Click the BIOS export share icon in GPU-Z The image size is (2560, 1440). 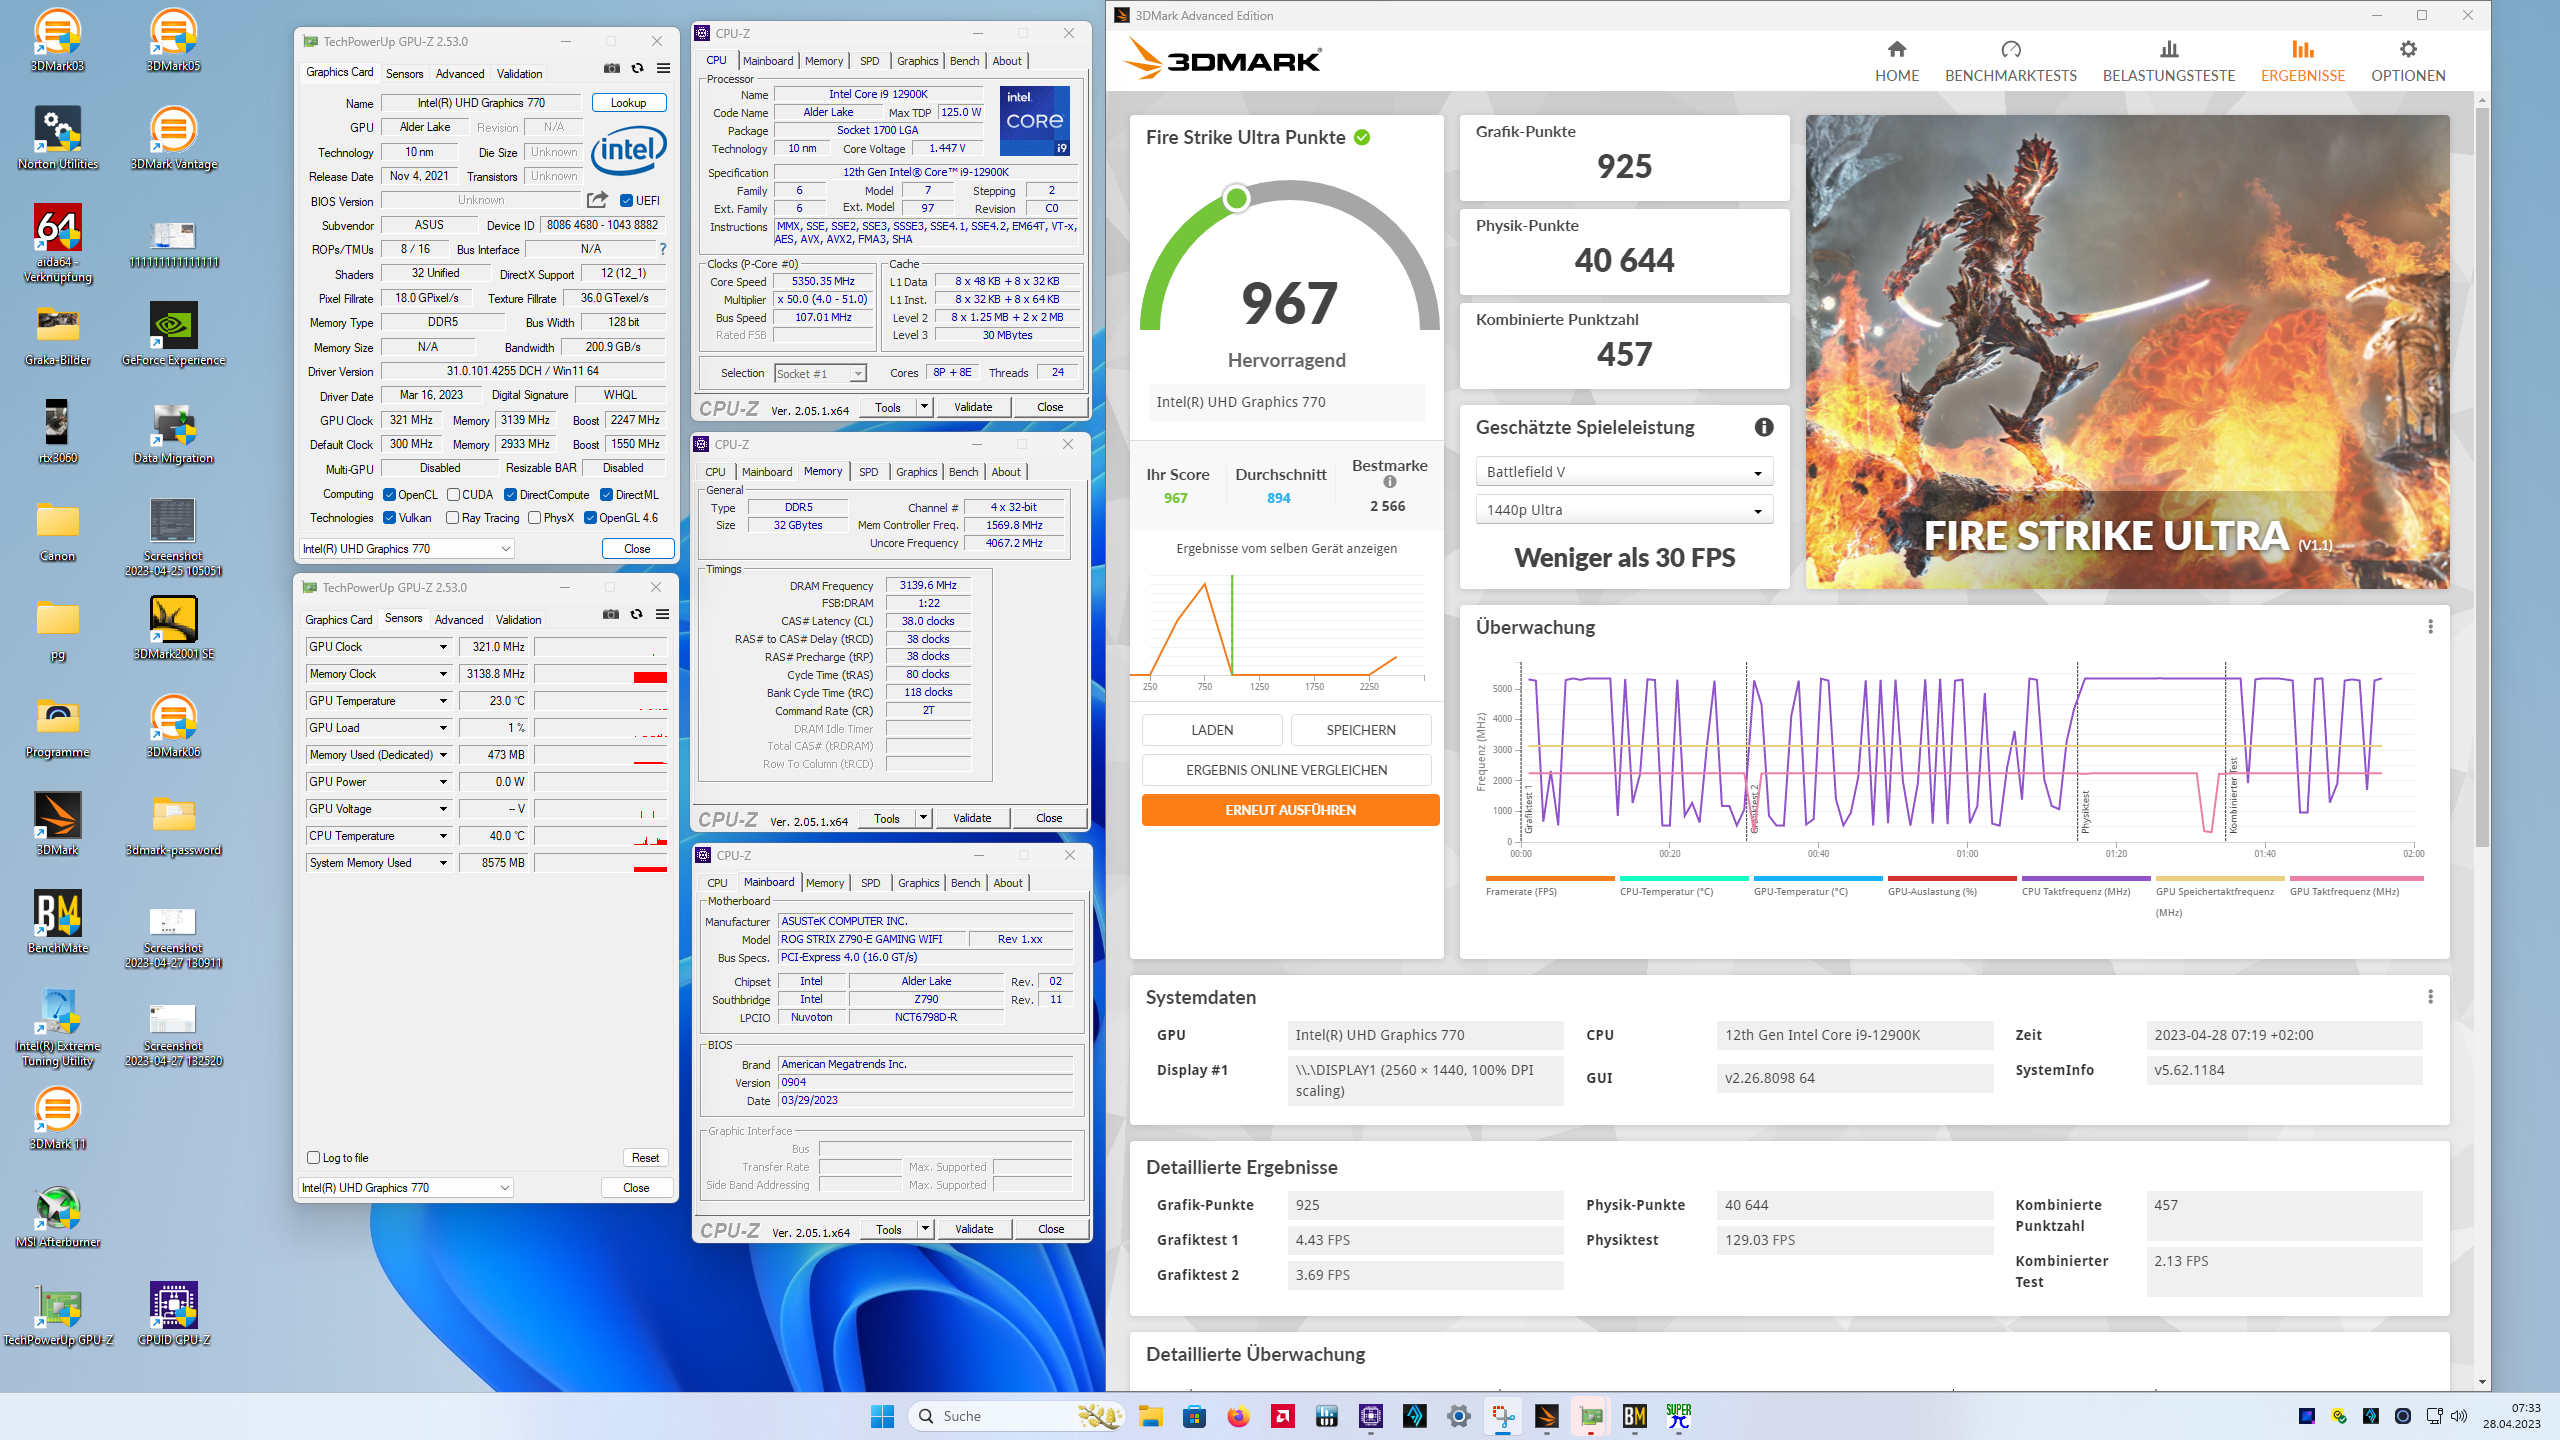597,200
